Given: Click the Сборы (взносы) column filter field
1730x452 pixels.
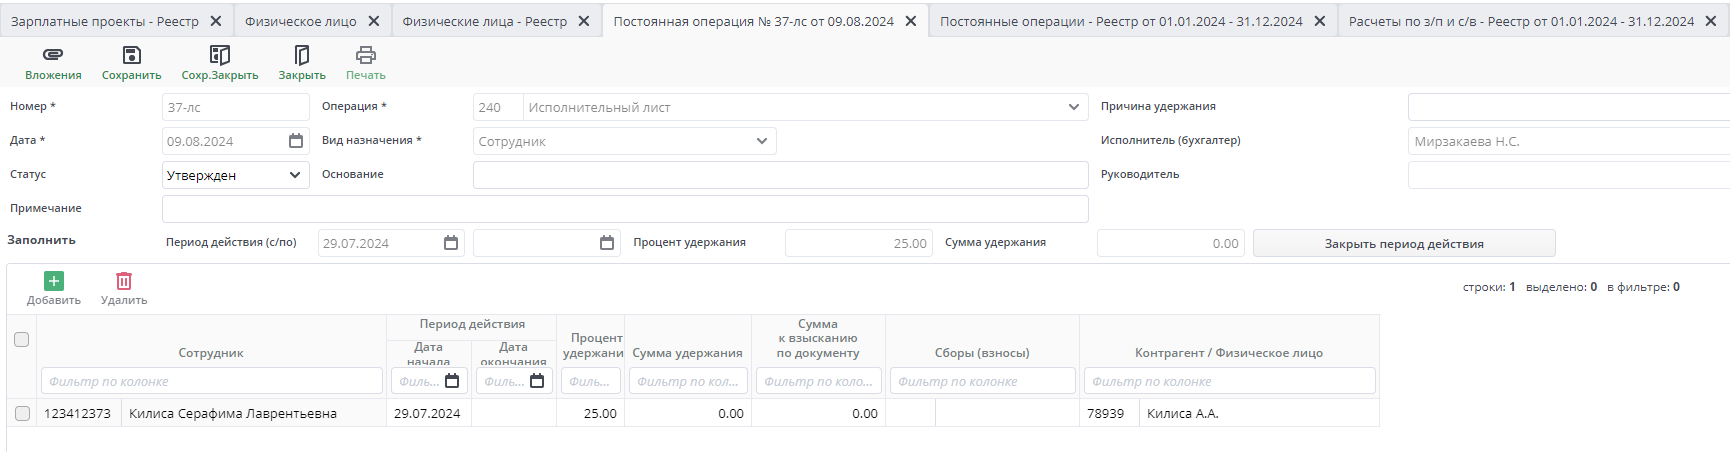Looking at the screenshot, I should pos(982,381).
